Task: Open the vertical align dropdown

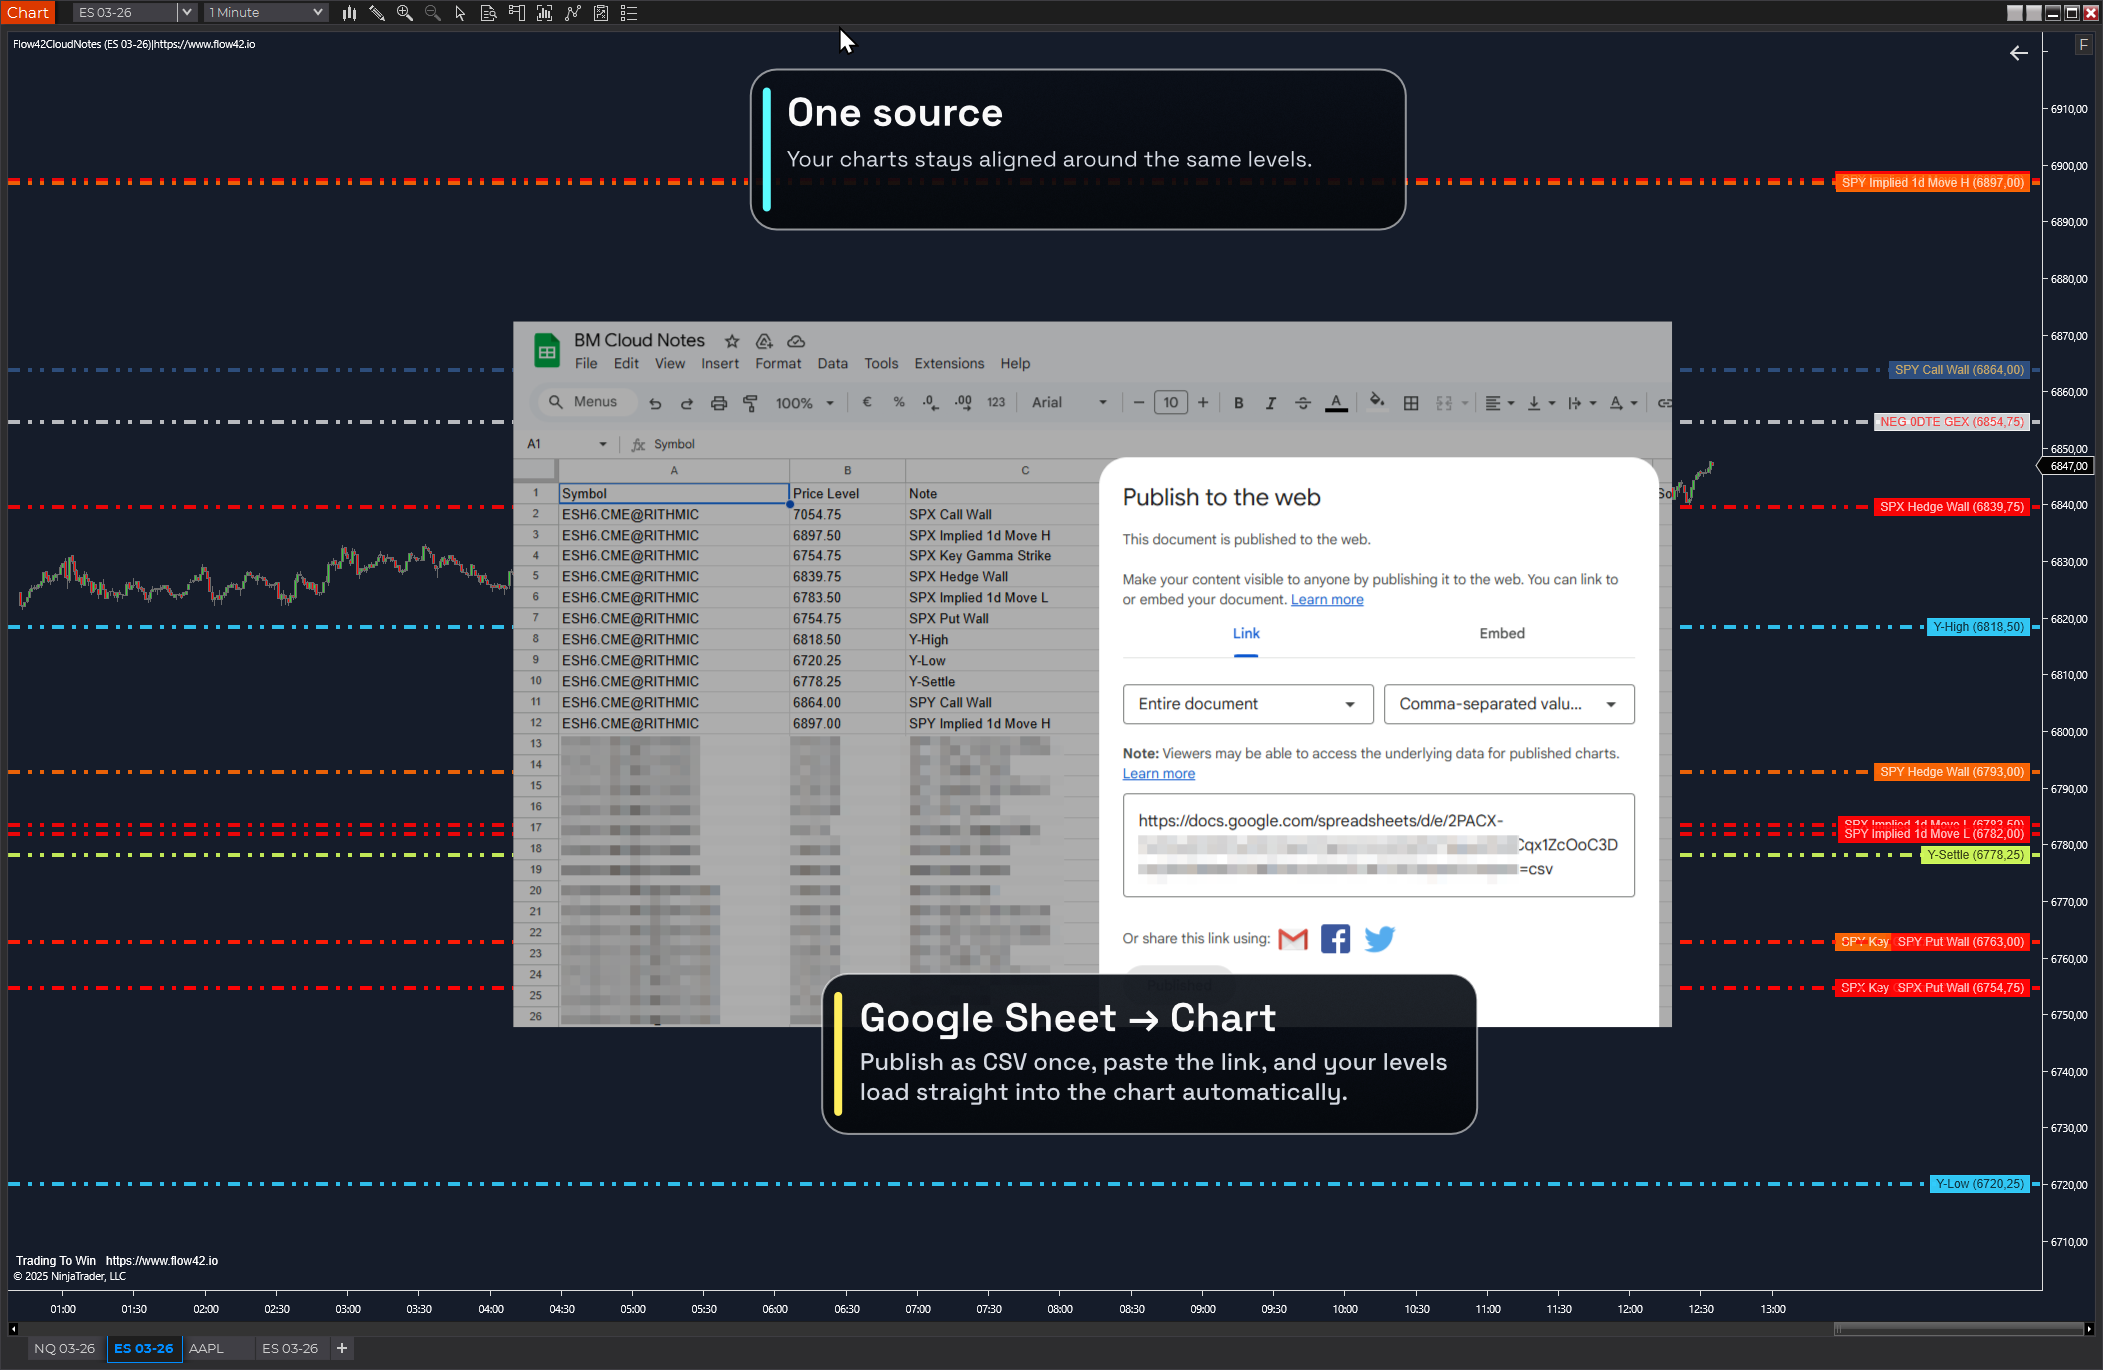Action: coord(1541,403)
